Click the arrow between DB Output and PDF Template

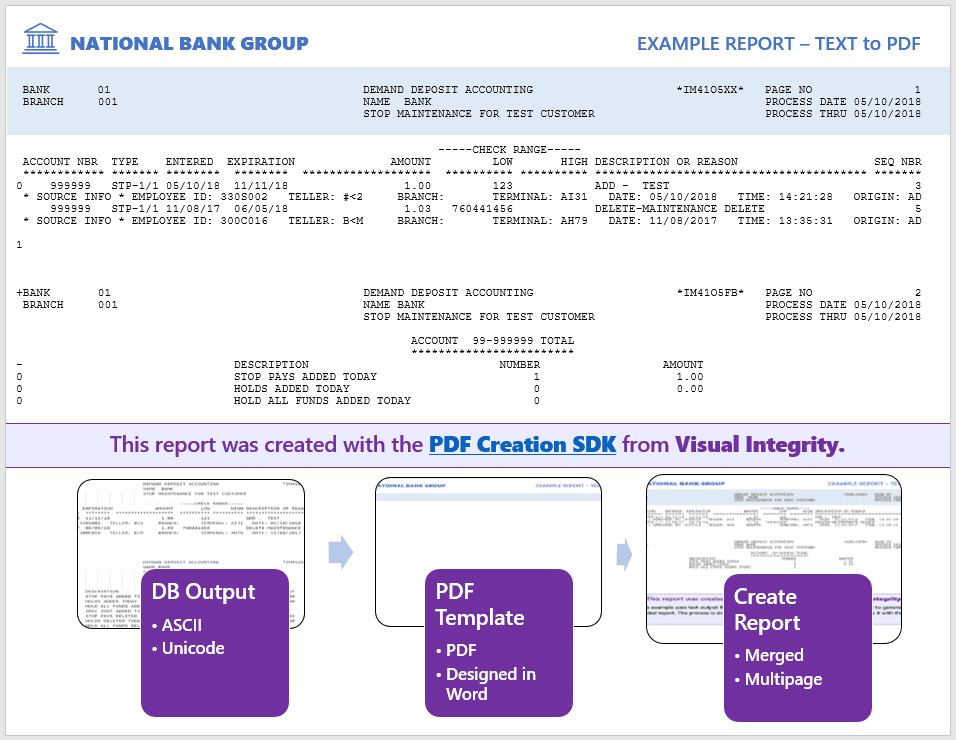coord(341,552)
